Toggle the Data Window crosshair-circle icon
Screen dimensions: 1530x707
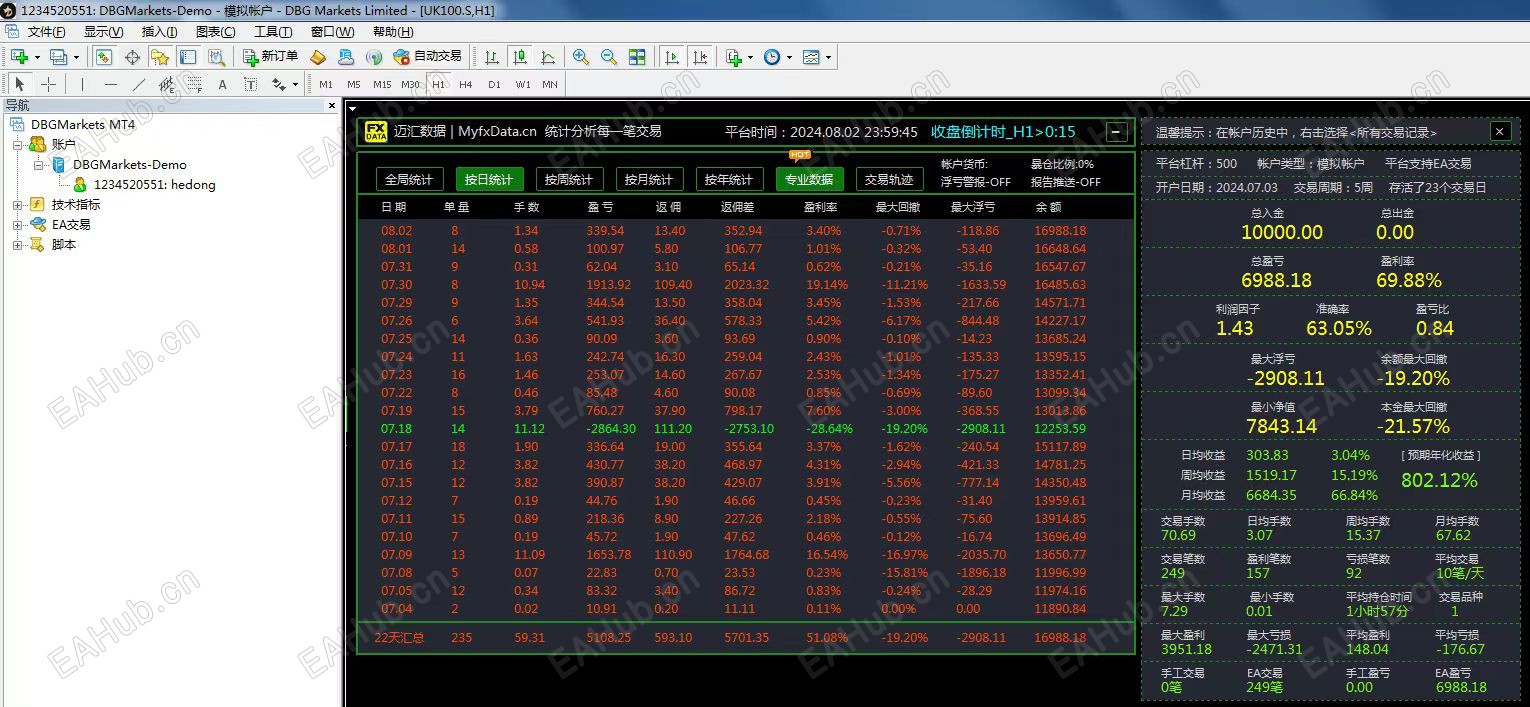point(132,57)
